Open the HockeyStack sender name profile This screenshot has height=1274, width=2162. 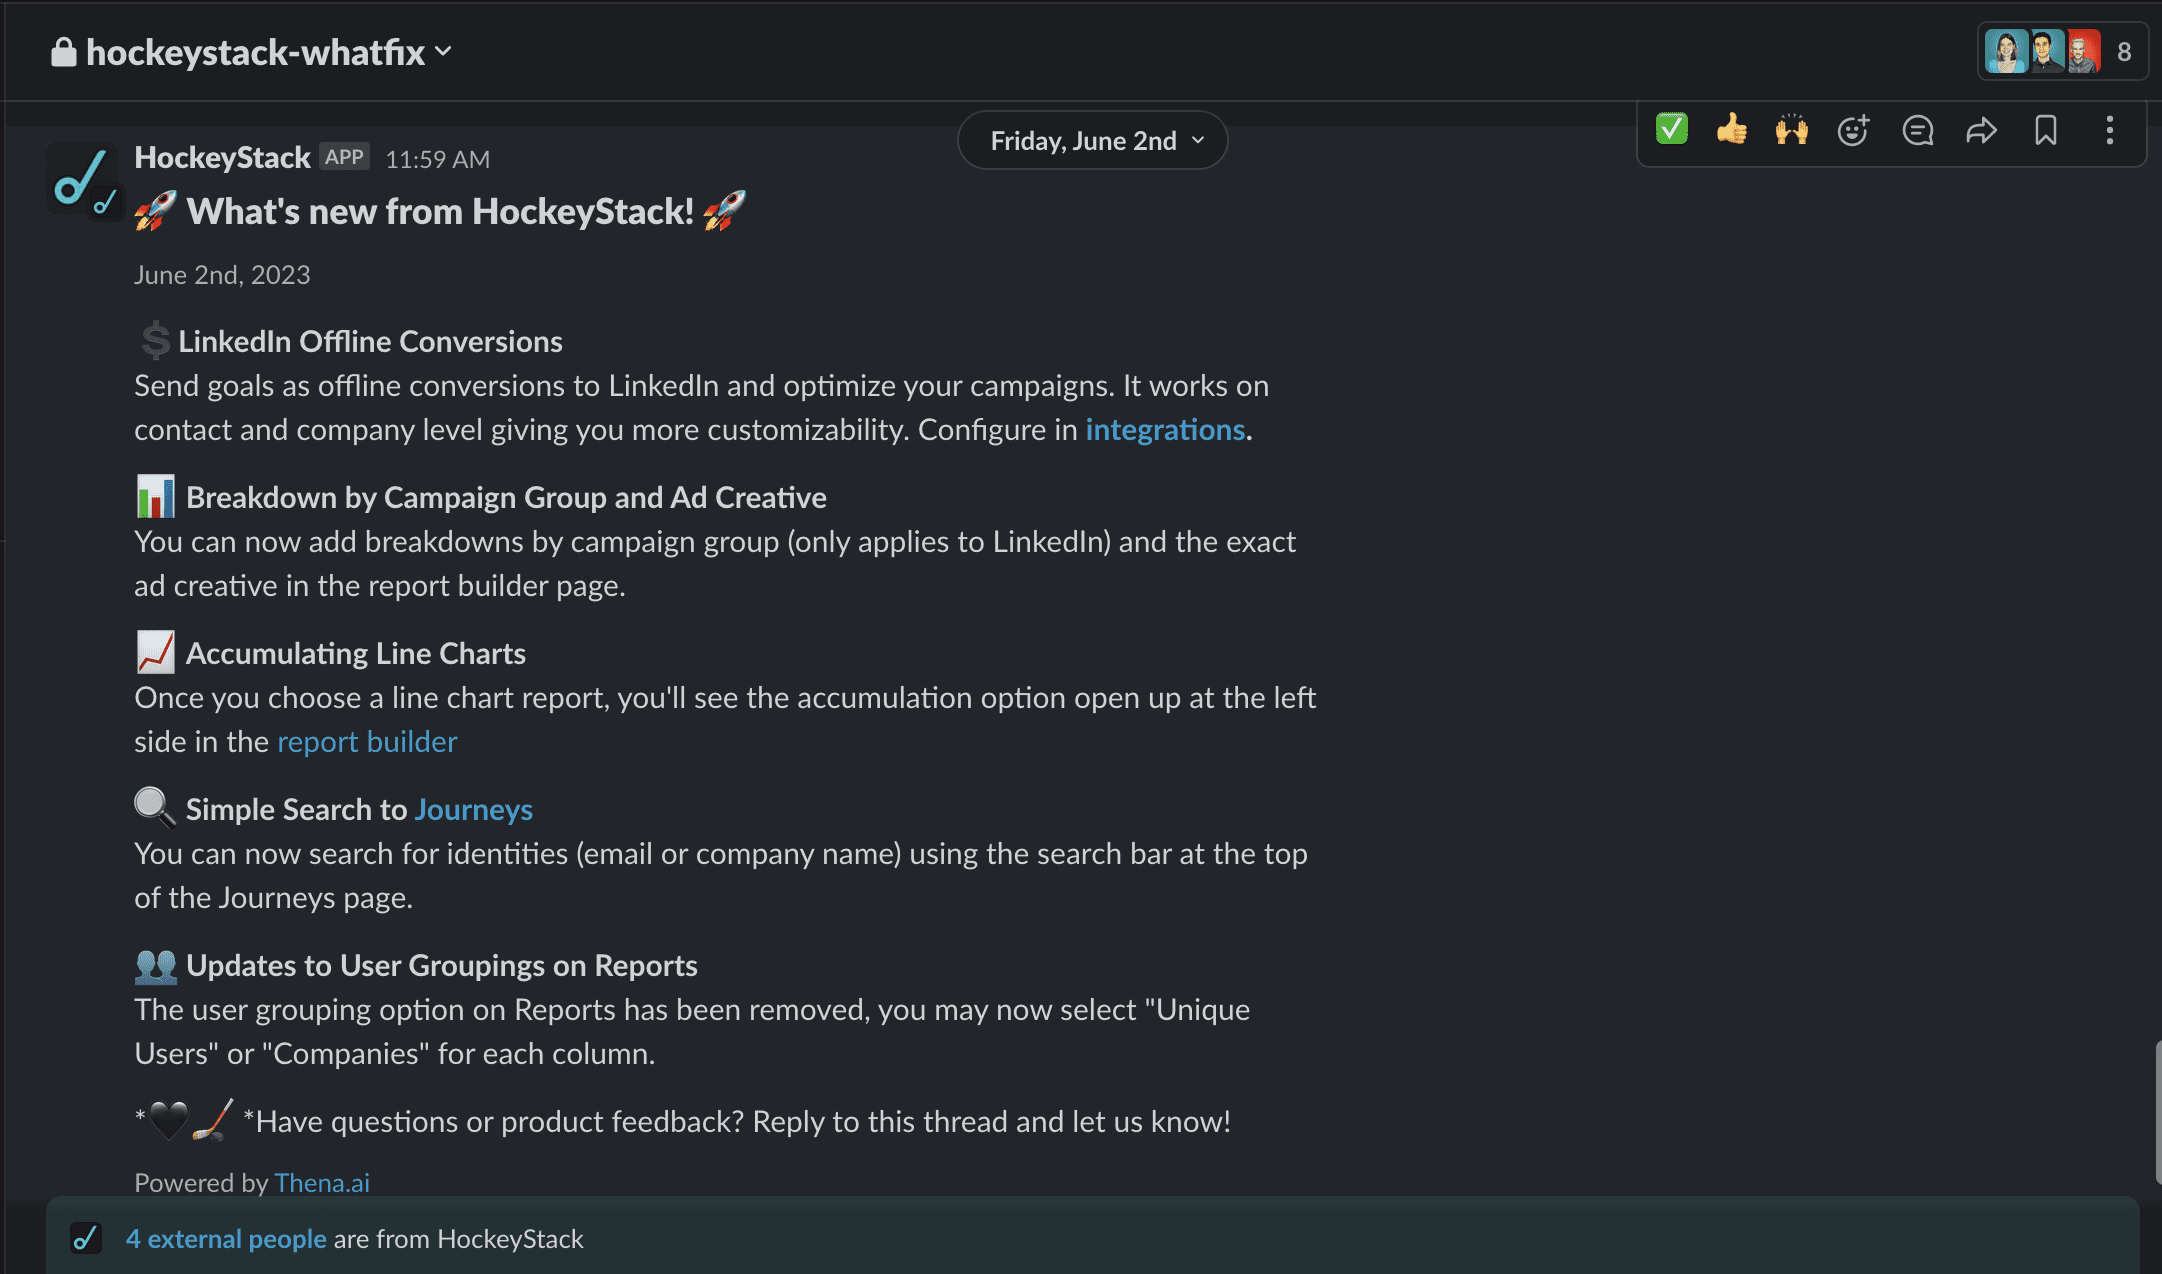pos(222,157)
